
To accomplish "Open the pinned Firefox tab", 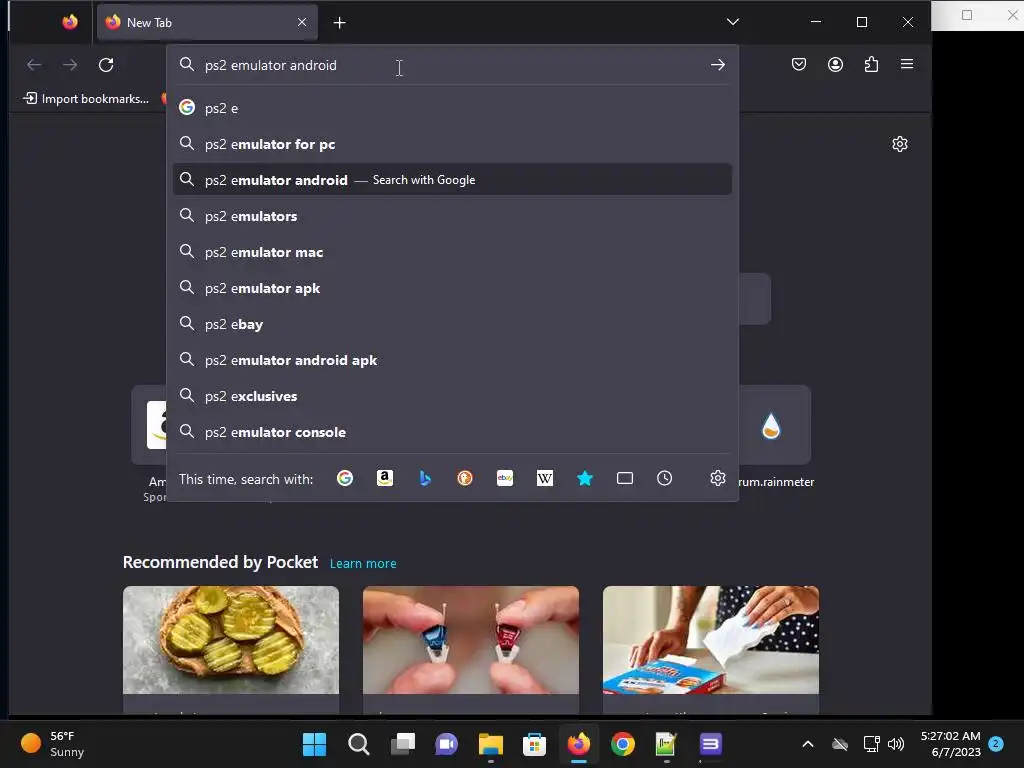I will (70, 22).
